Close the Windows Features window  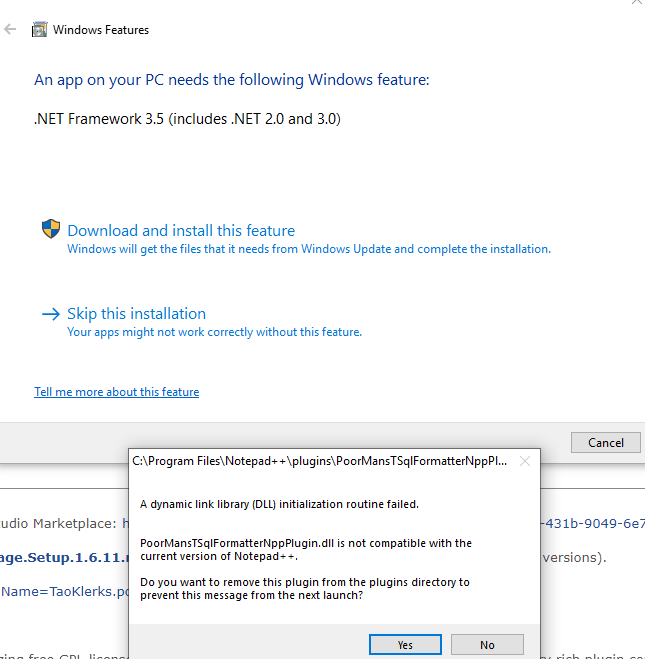click(x=637, y=2)
